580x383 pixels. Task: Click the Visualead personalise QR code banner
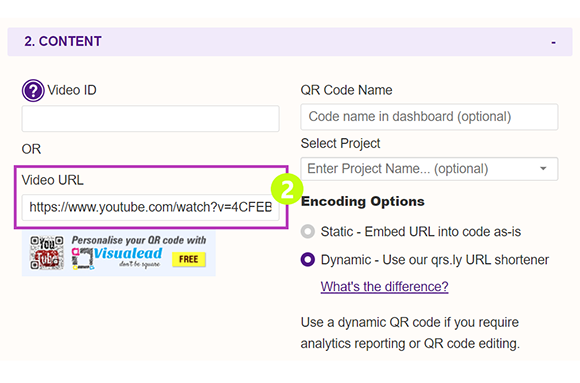pyautogui.click(x=118, y=253)
